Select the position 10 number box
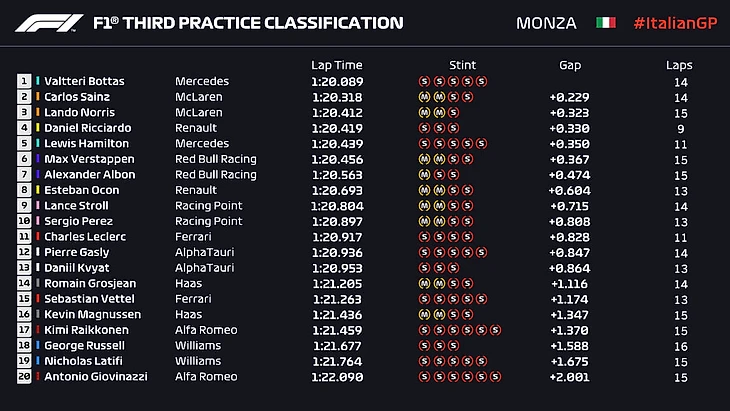The height and width of the screenshot is (411, 730). 24,222
